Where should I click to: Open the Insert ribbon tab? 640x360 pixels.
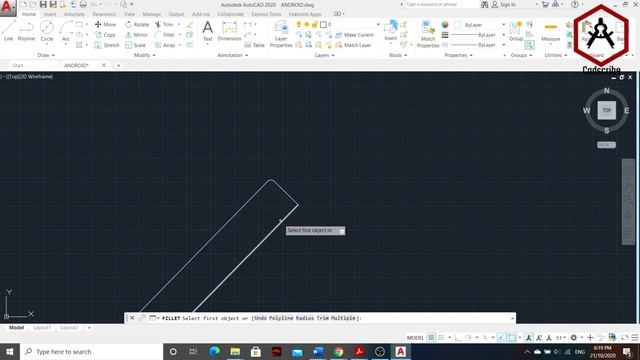pos(50,14)
